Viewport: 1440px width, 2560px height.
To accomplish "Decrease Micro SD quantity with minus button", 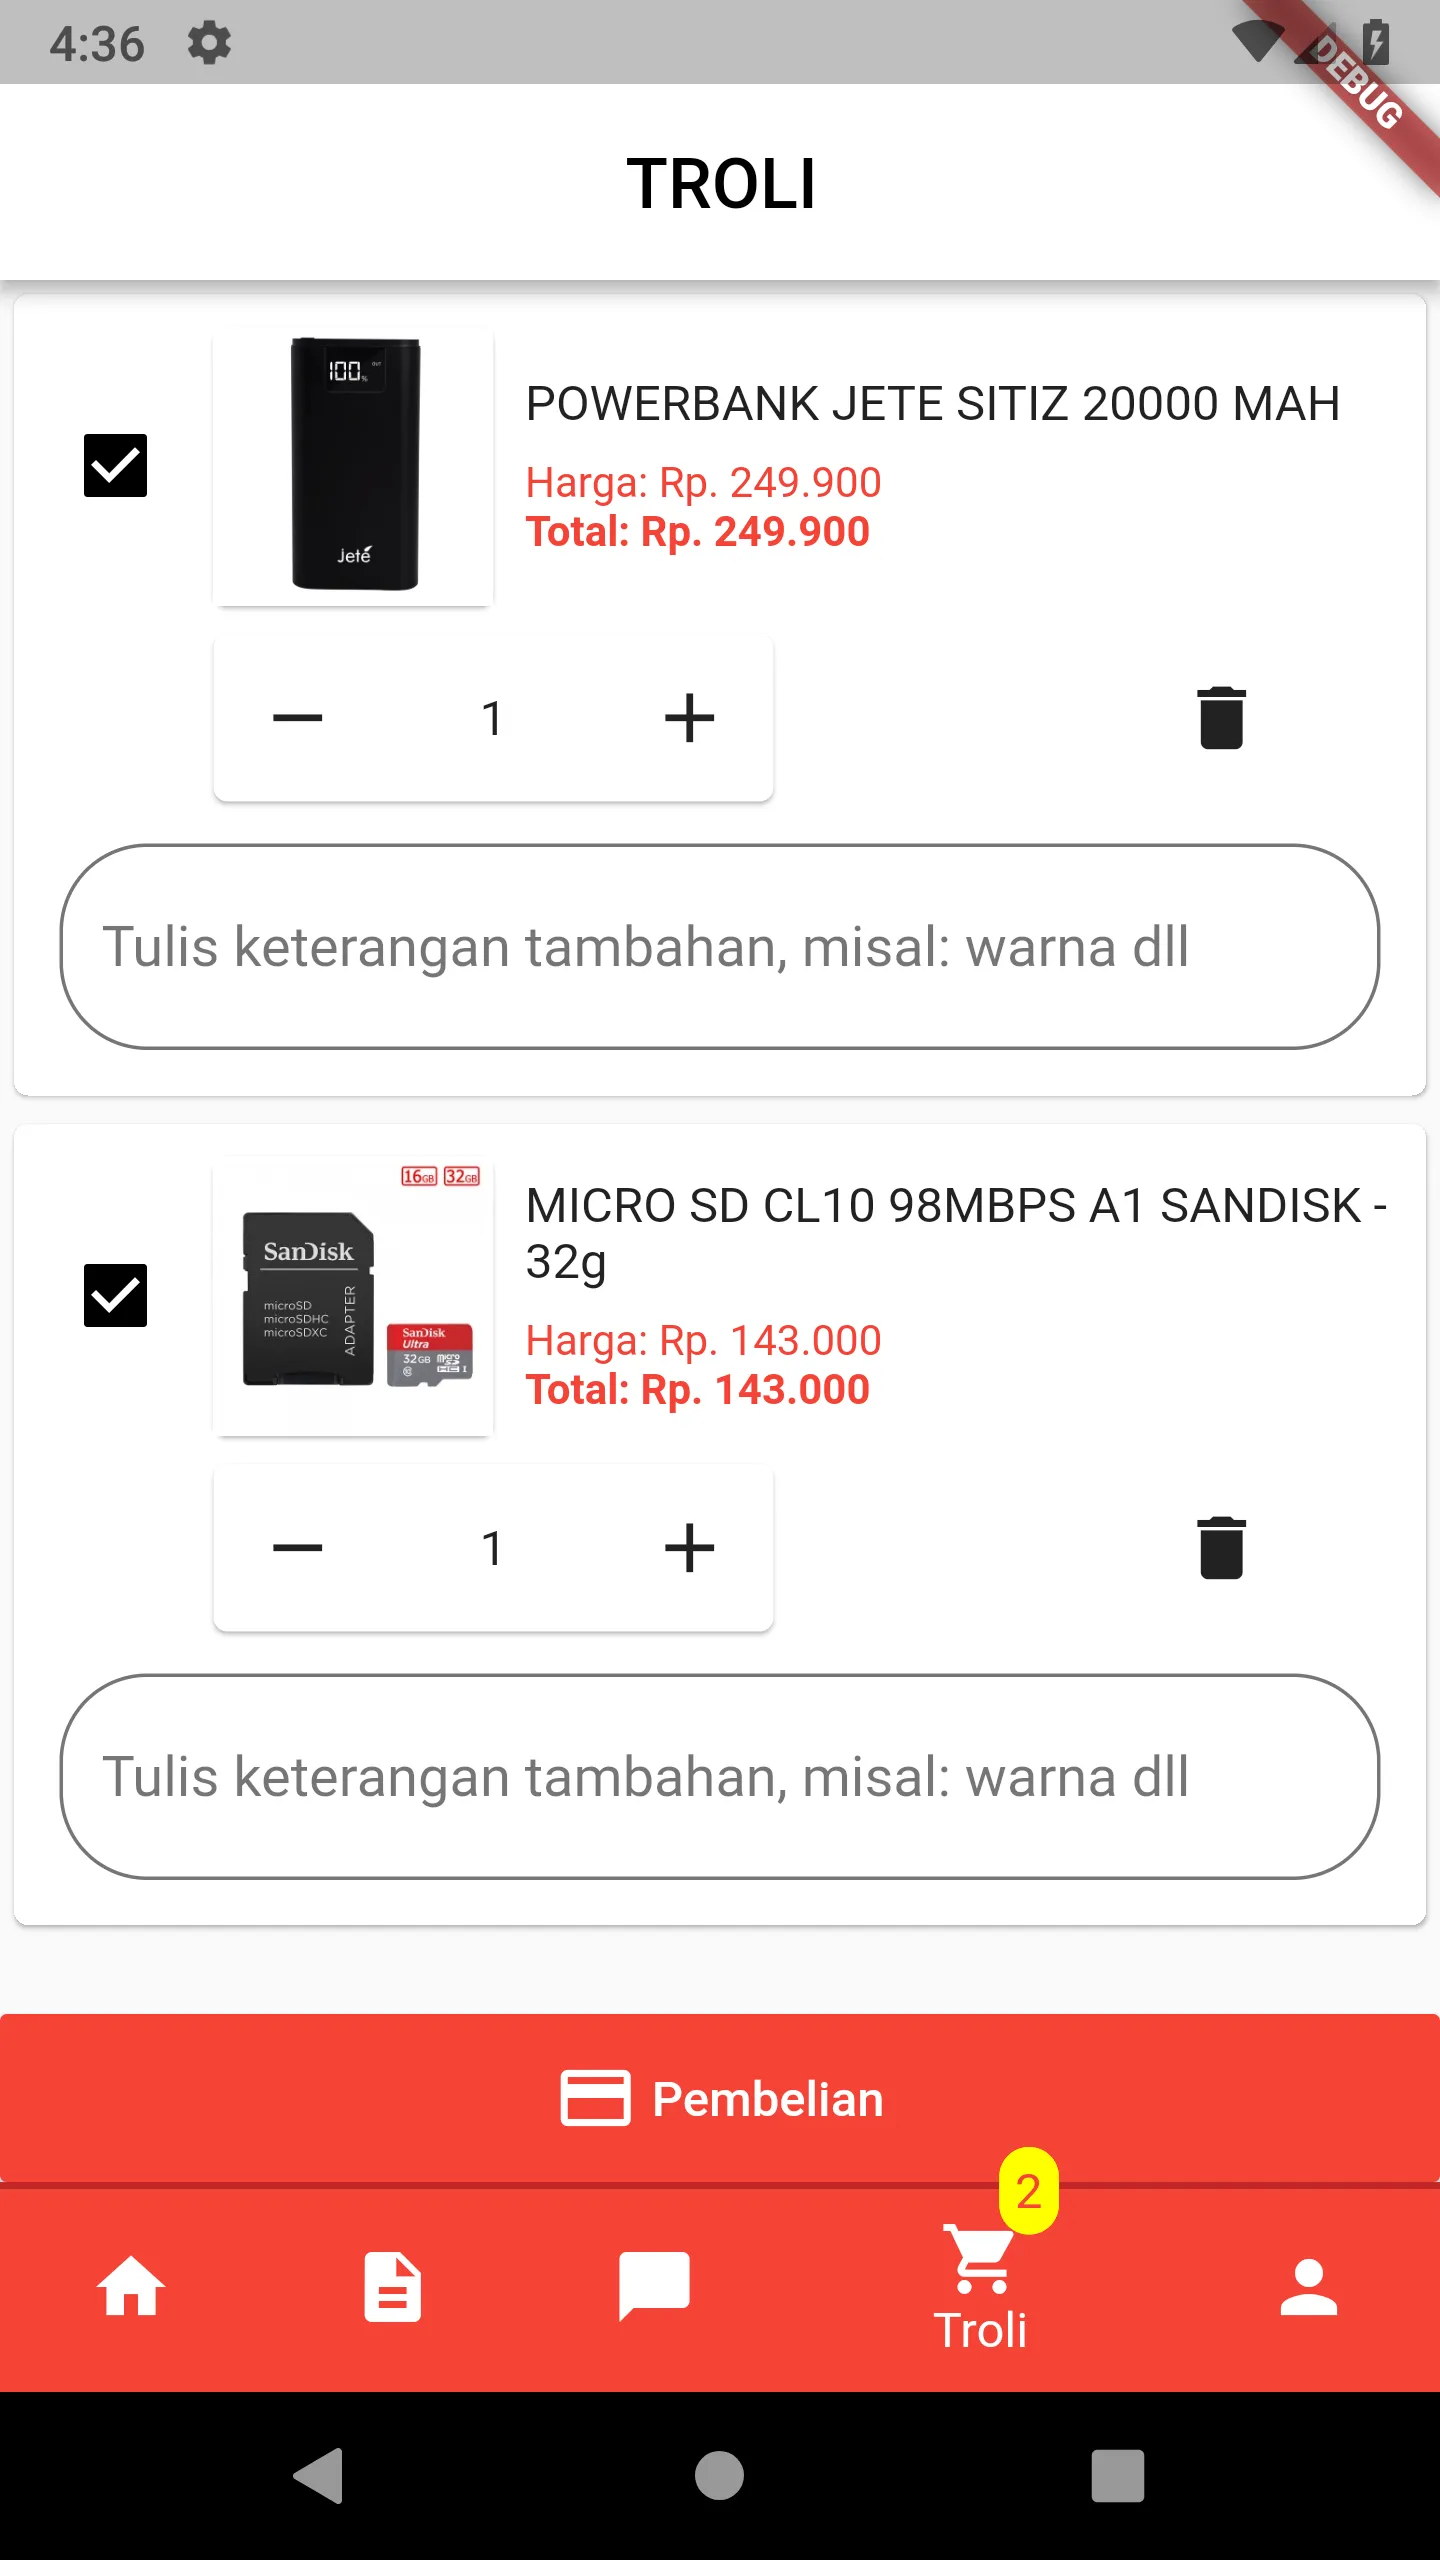I will point(297,1548).
